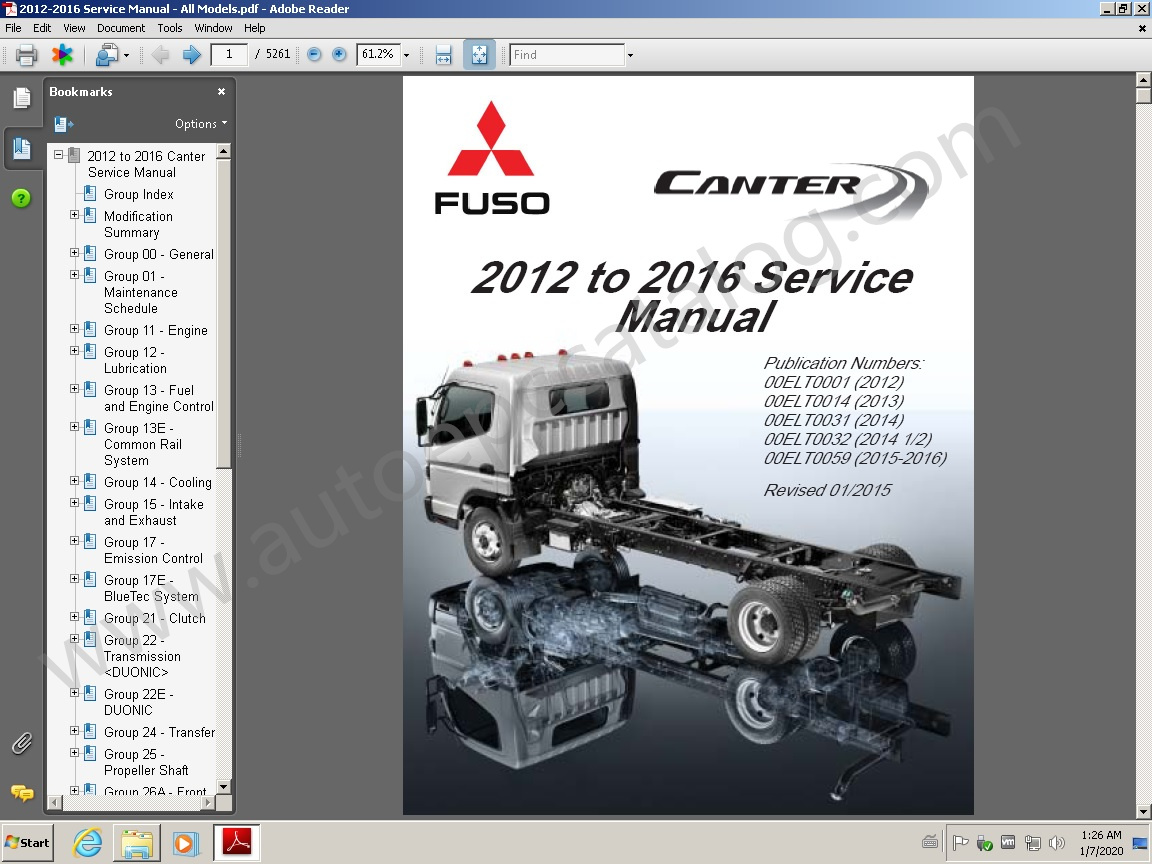The height and width of the screenshot is (864, 1152).
Task: Open Group 22 - Transmission DUONIC bookmark
Action: pyautogui.click(x=142, y=656)
